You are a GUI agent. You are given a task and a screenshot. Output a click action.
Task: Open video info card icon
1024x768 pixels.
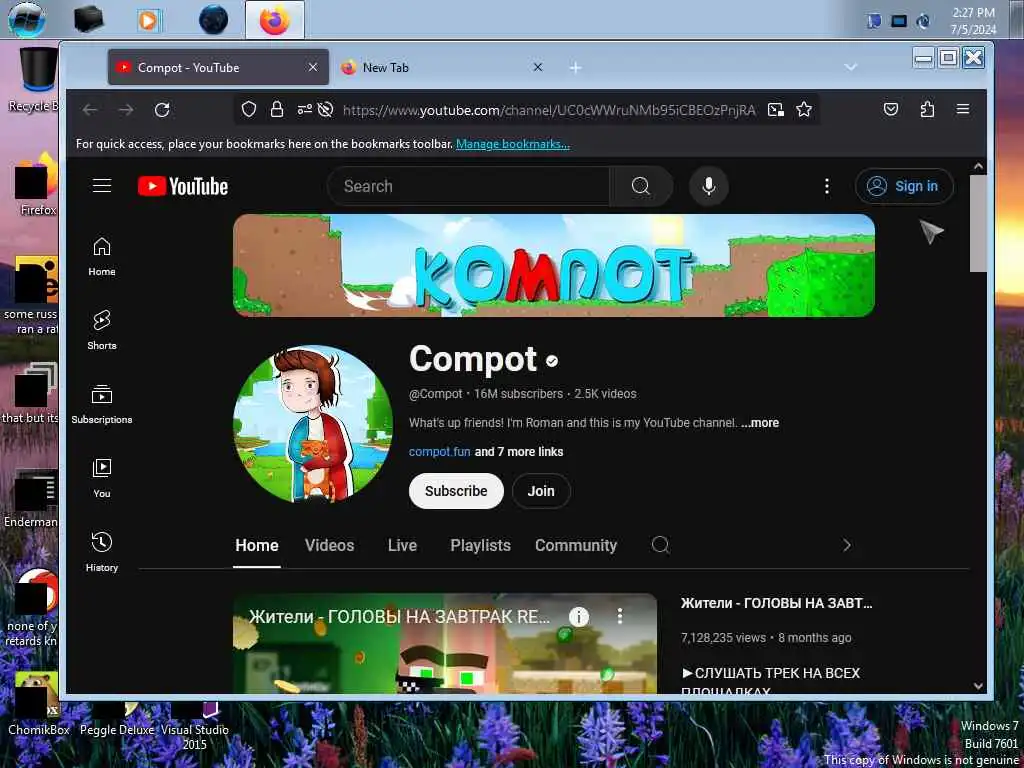coord(579,616)
